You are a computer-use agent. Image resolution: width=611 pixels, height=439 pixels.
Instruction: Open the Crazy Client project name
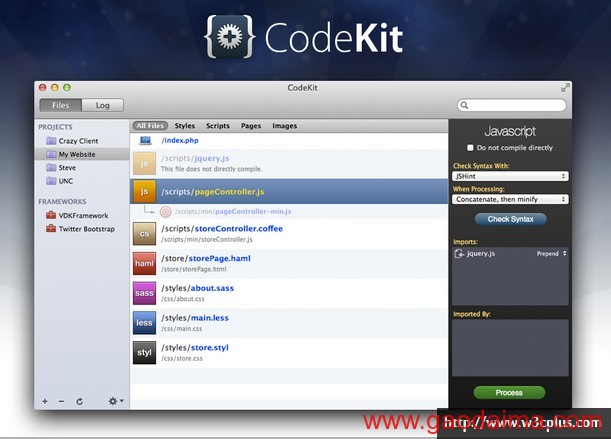pyautogui.click(x=78, y=141)
